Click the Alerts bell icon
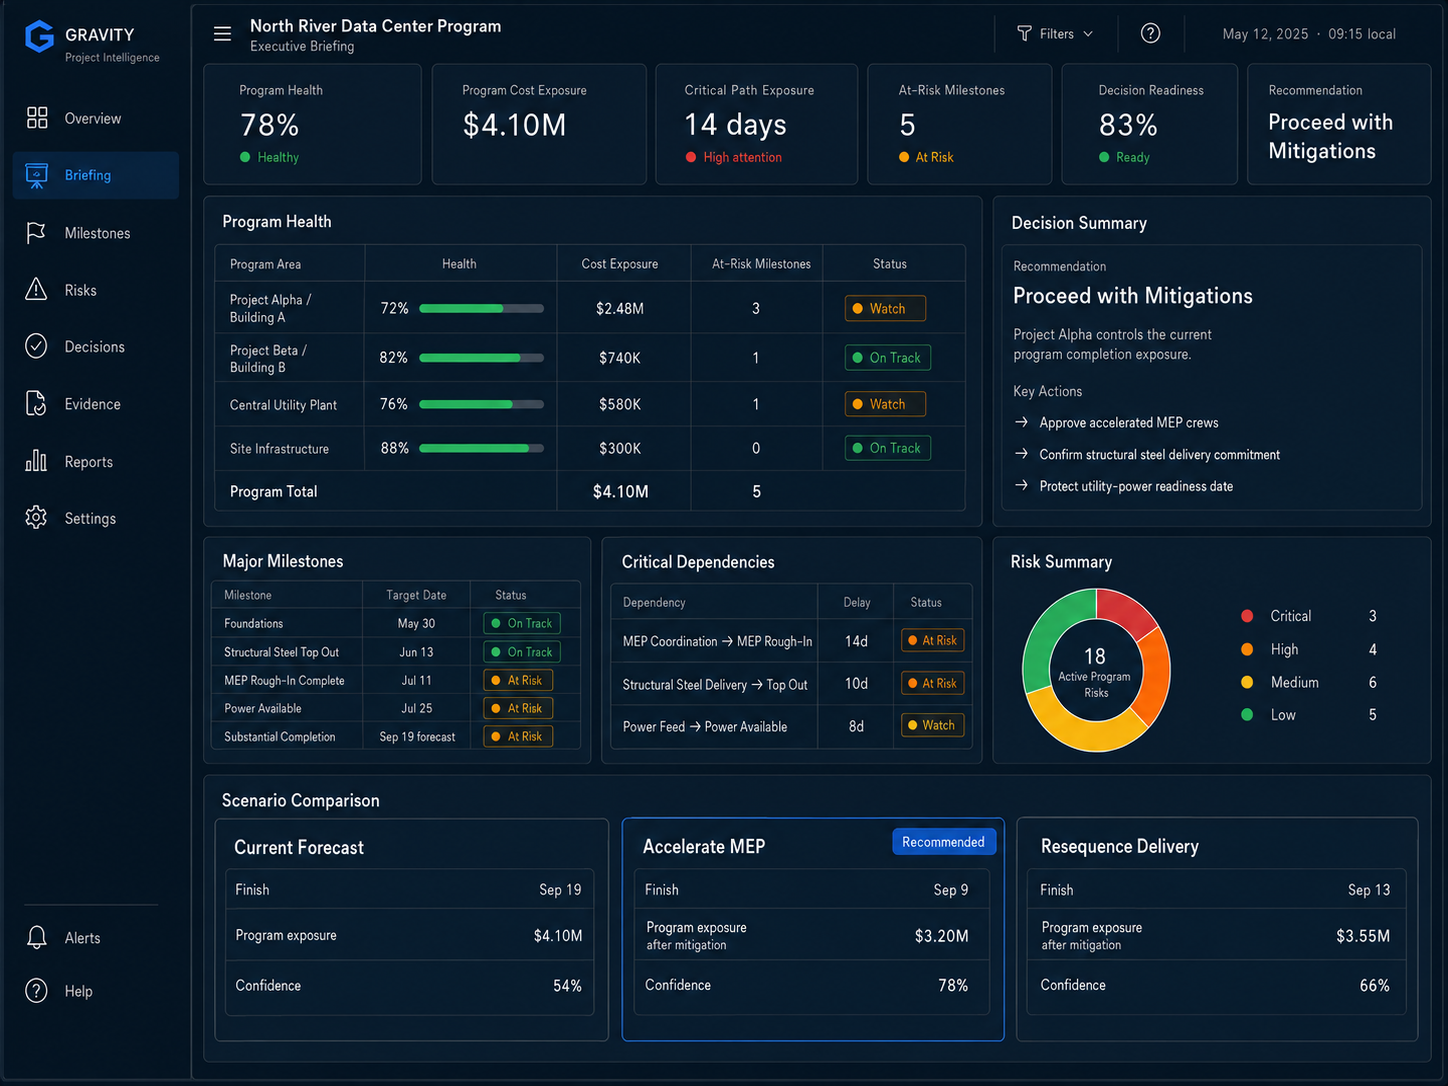 click(x=37, y=937)
